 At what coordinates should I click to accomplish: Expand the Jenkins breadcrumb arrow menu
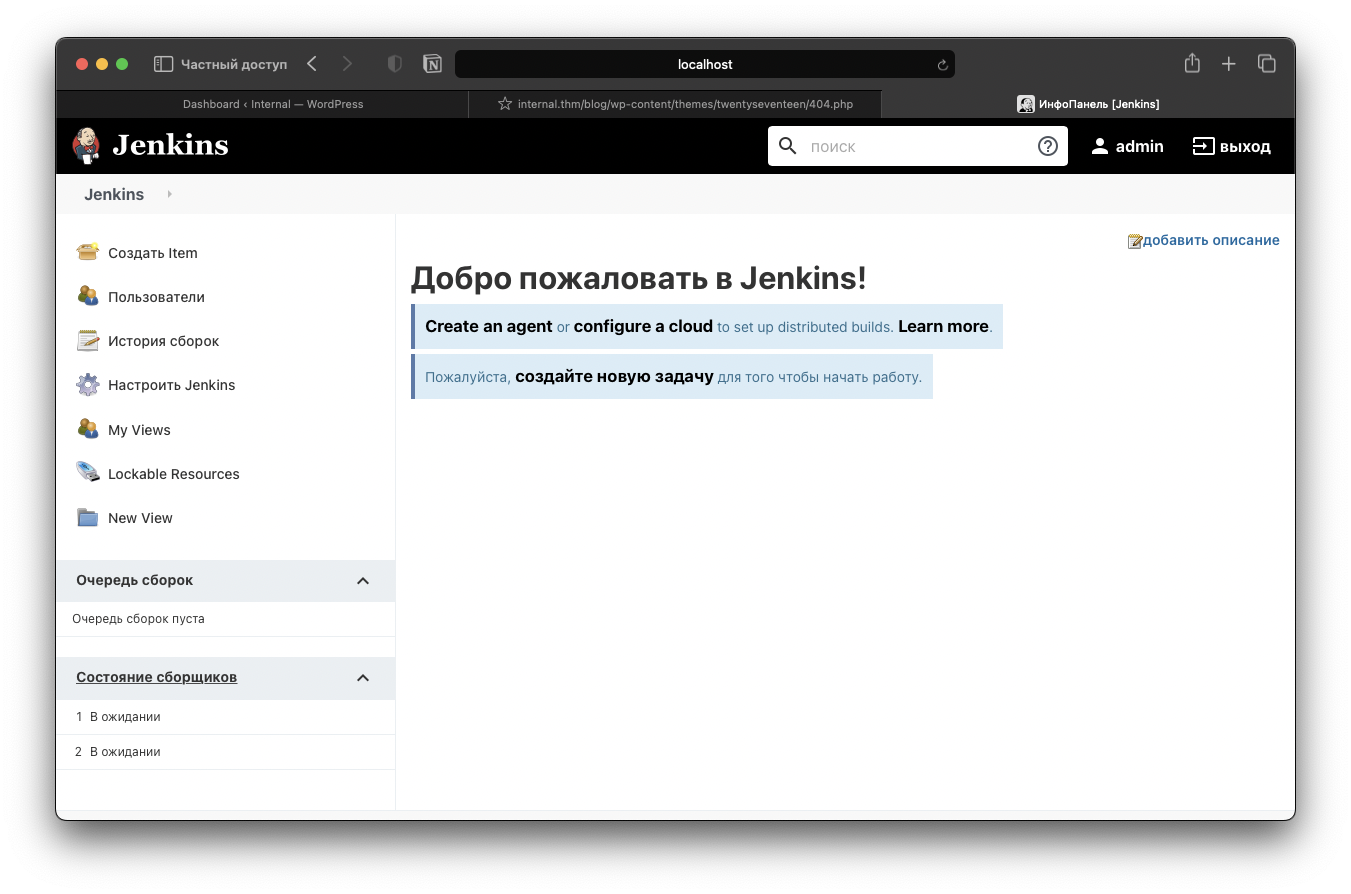tap(170, 194)
